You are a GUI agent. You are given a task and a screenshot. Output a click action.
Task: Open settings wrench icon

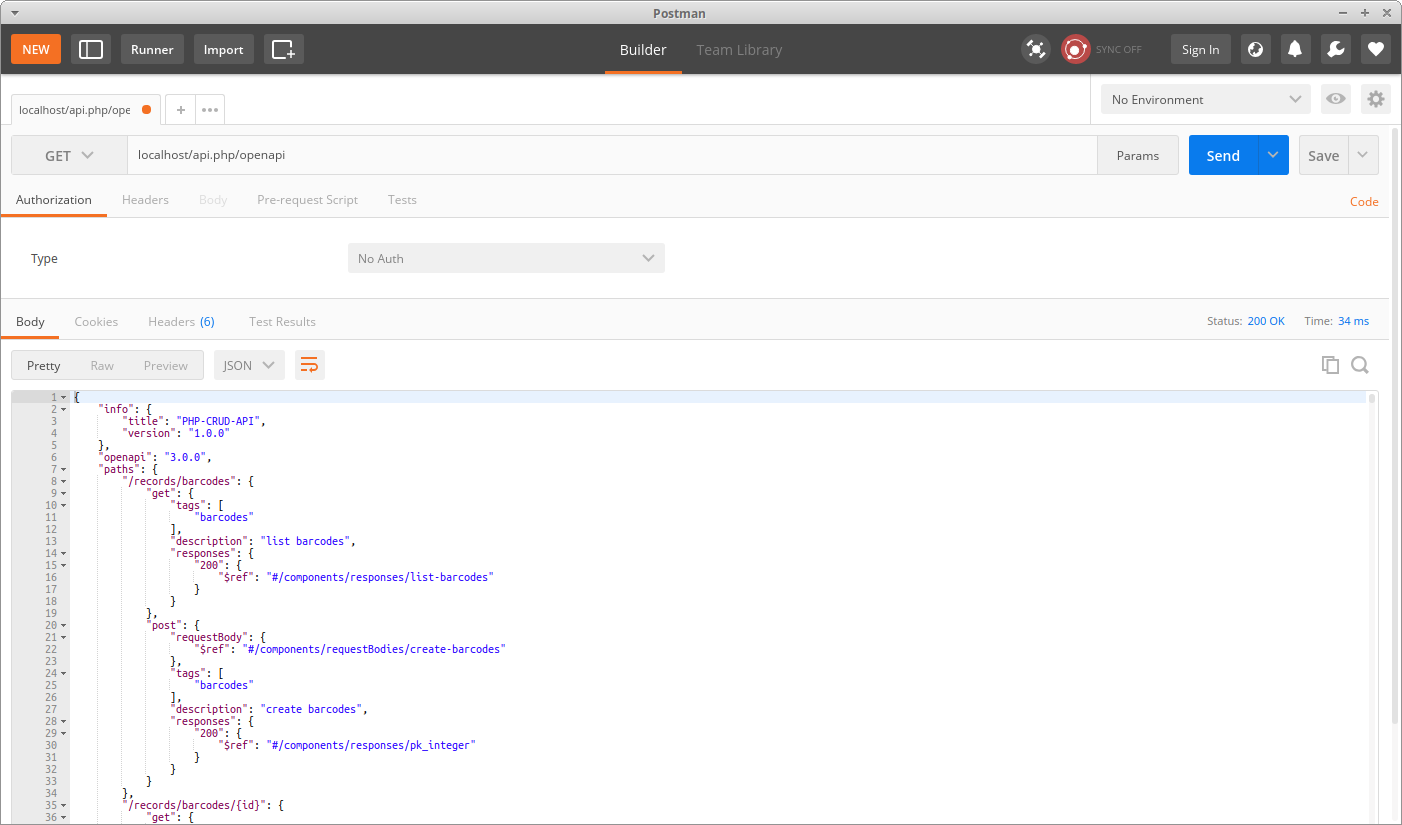[1336, 49]
